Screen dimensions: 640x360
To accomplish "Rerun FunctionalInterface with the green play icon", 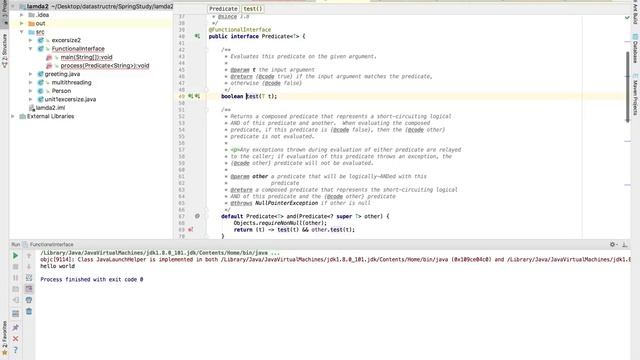I will [16, 256].
